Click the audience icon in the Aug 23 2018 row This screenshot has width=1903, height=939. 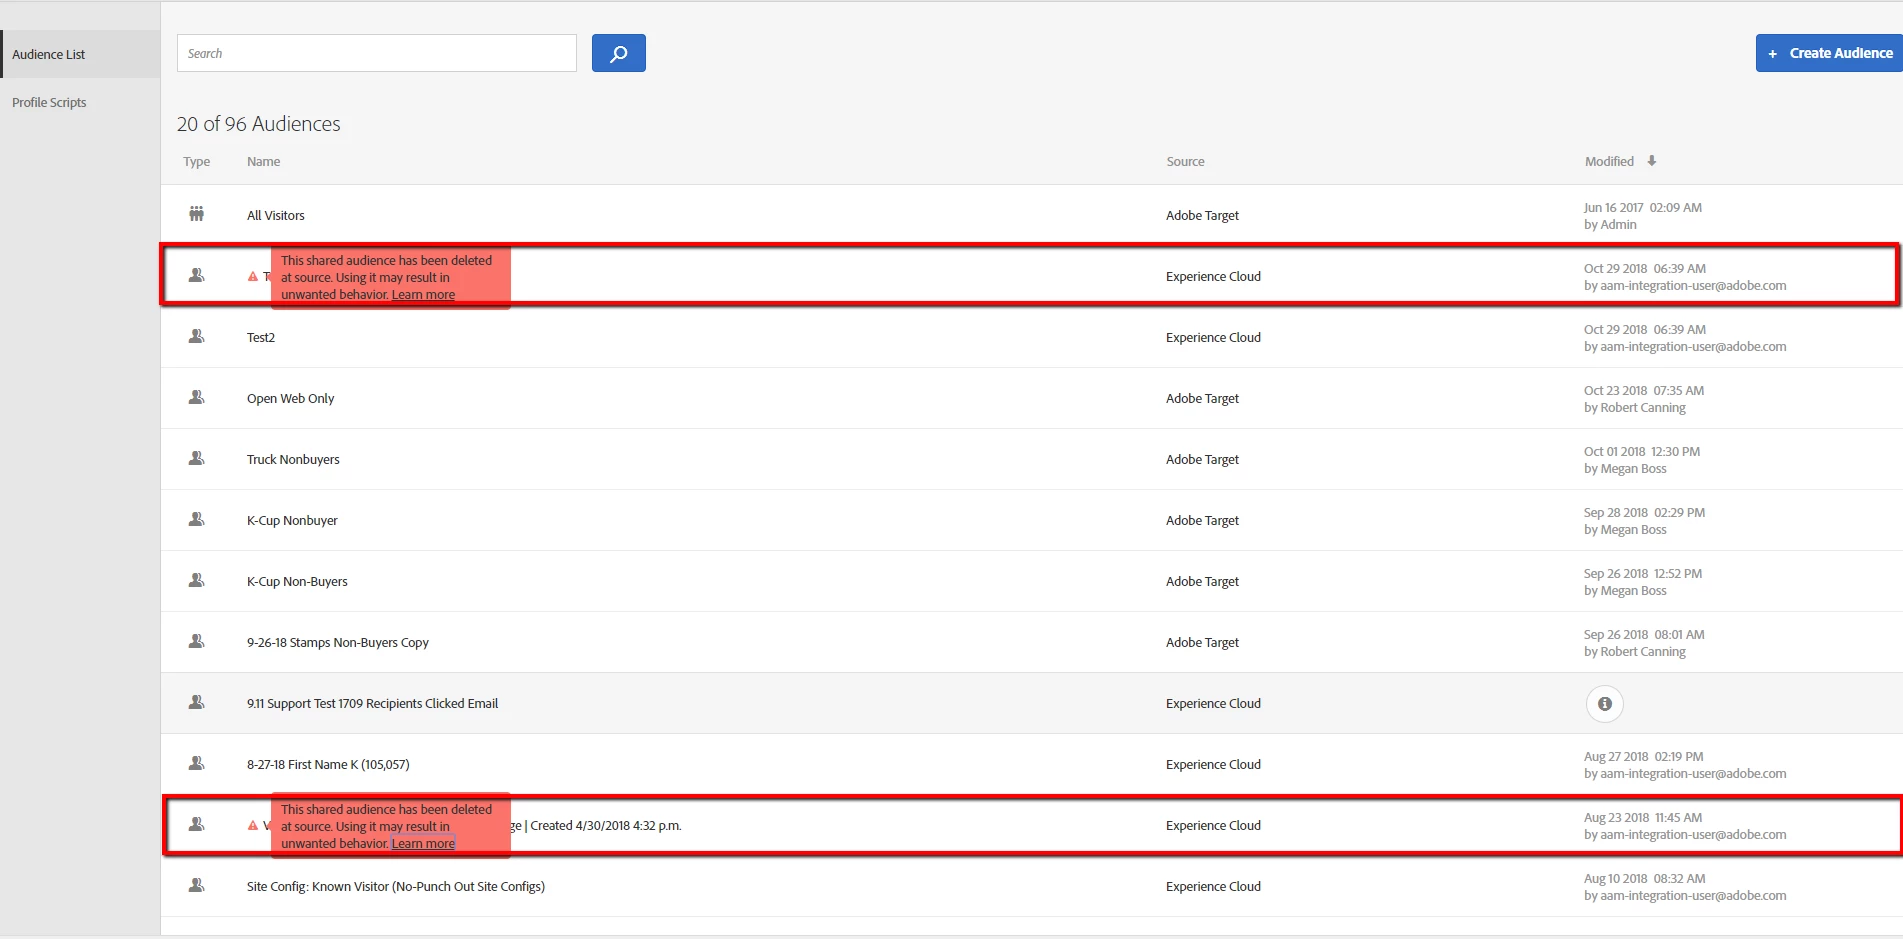tap(197, 824)
